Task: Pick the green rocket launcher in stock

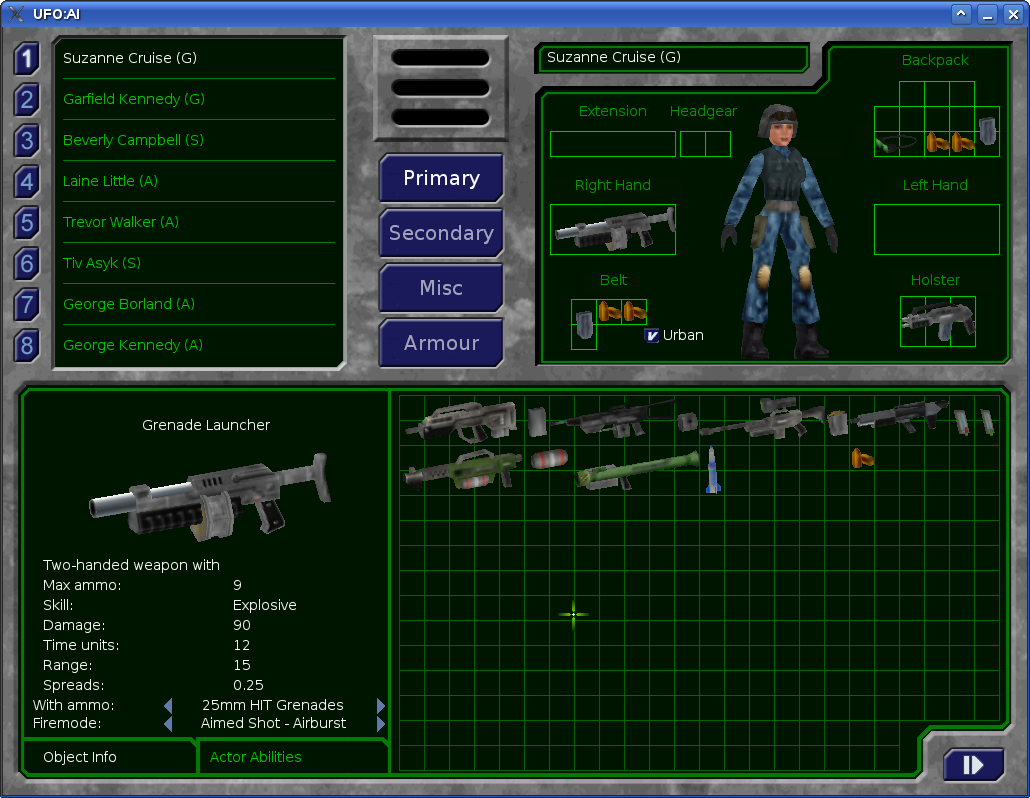Action: coord(637,470)
